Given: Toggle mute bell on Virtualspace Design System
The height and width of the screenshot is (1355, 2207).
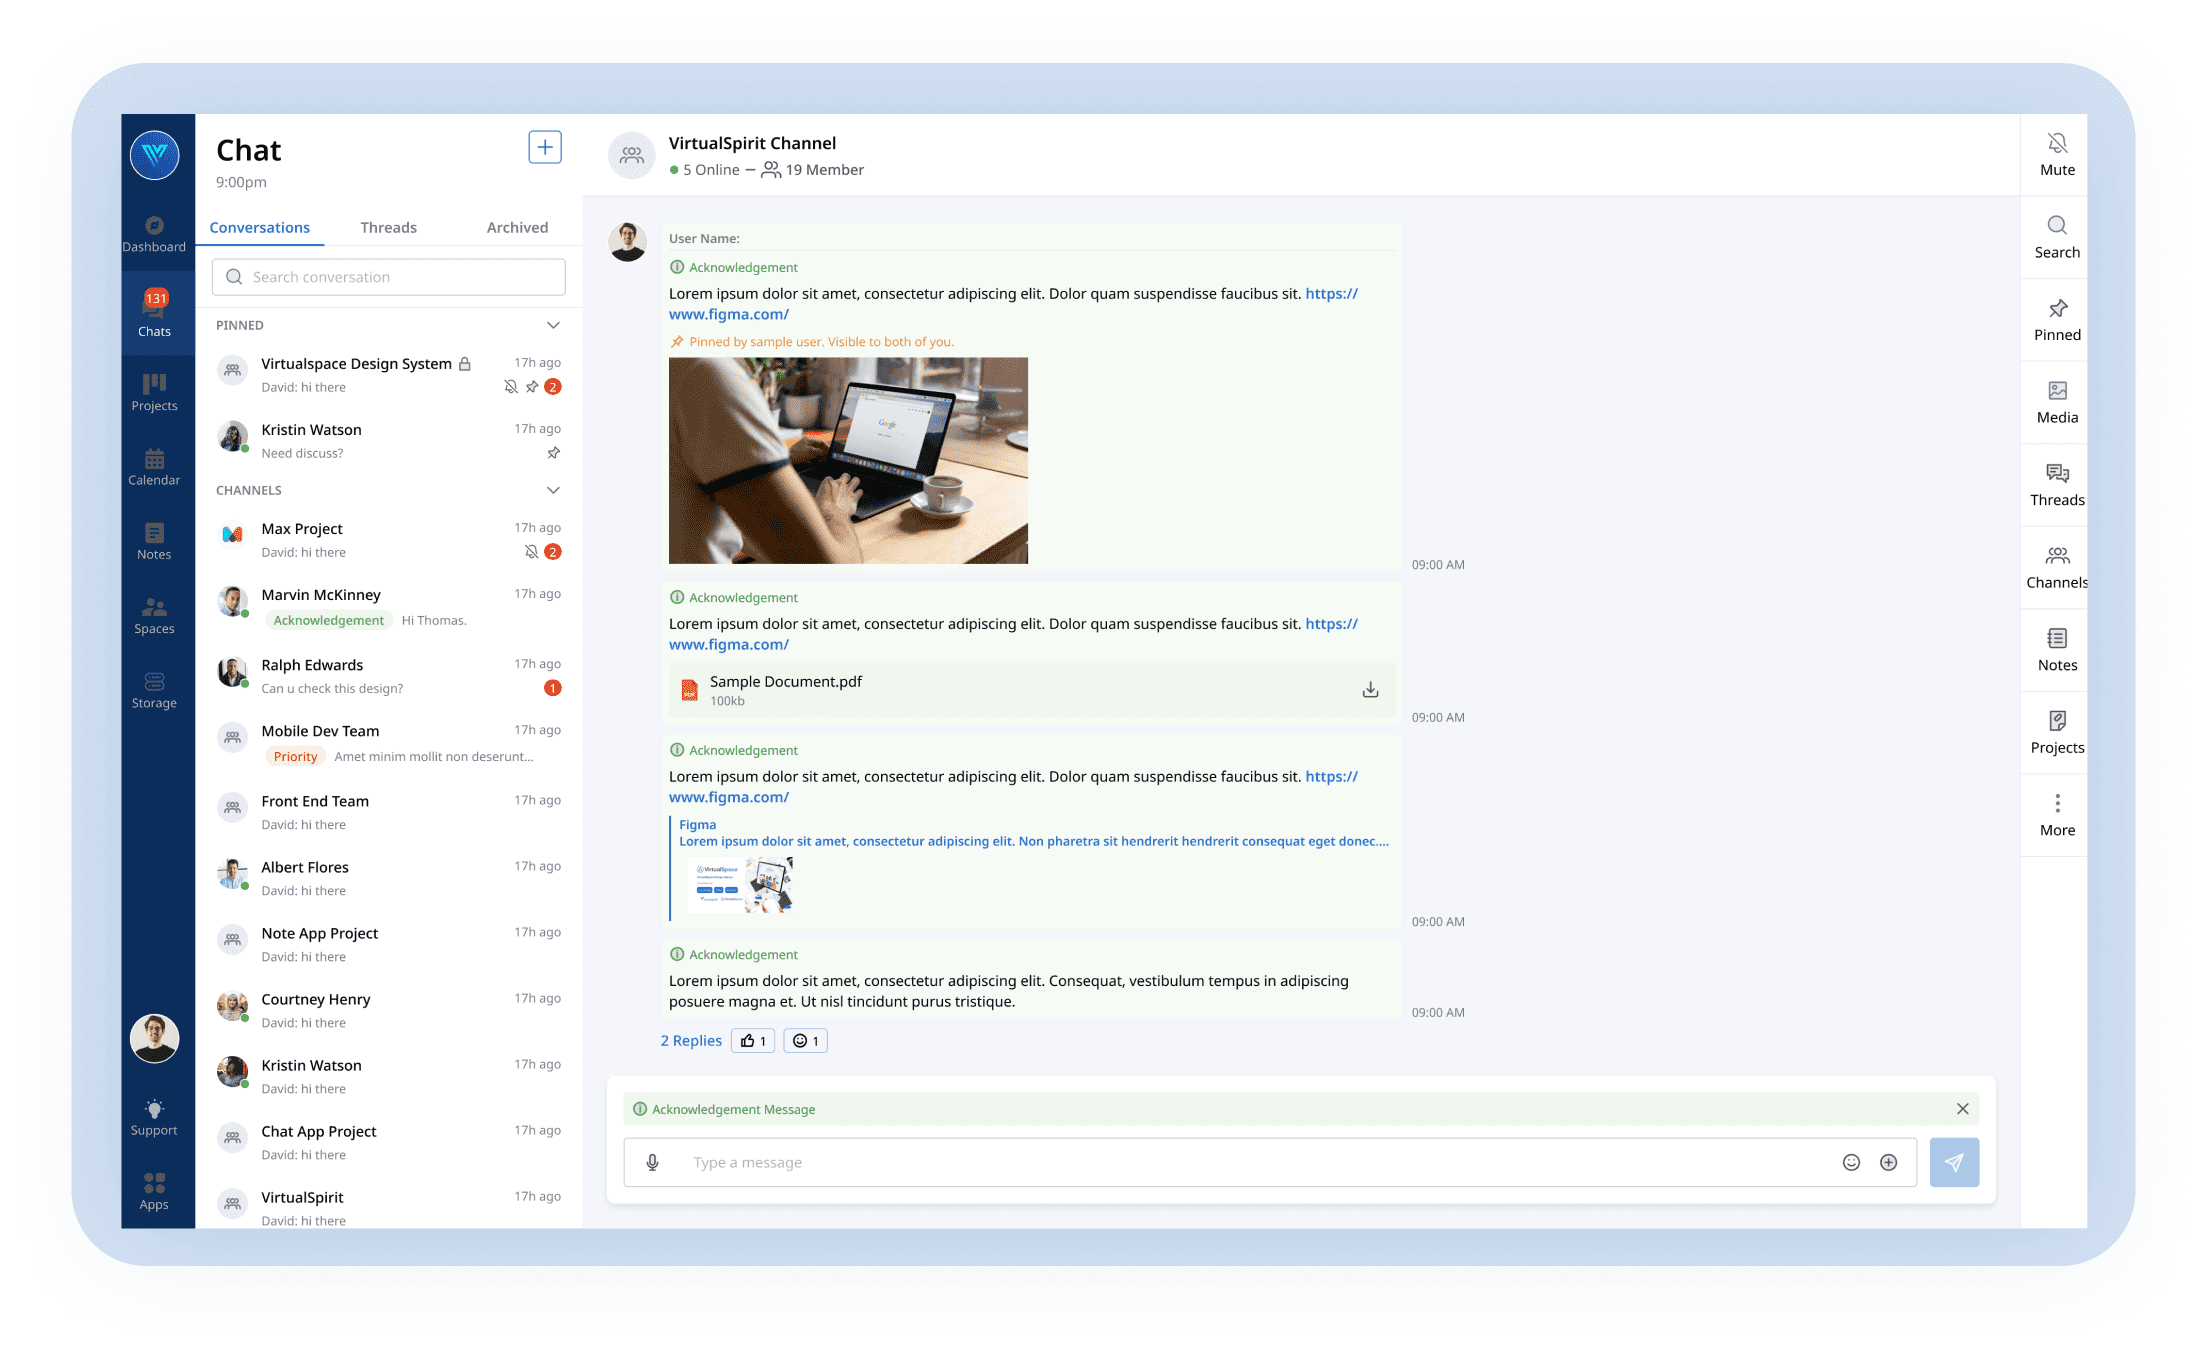Looking at the screenshot, I should 511,387.
